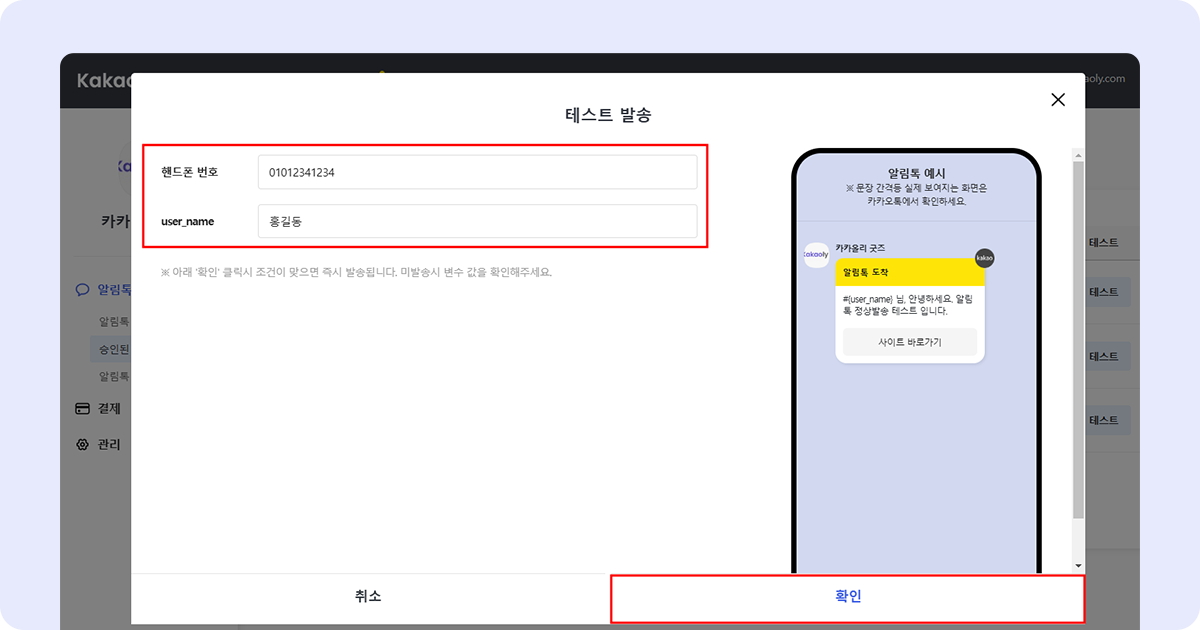Click the 핸드폰 번호 field label

pyautogui.click(x=190, y=172)
